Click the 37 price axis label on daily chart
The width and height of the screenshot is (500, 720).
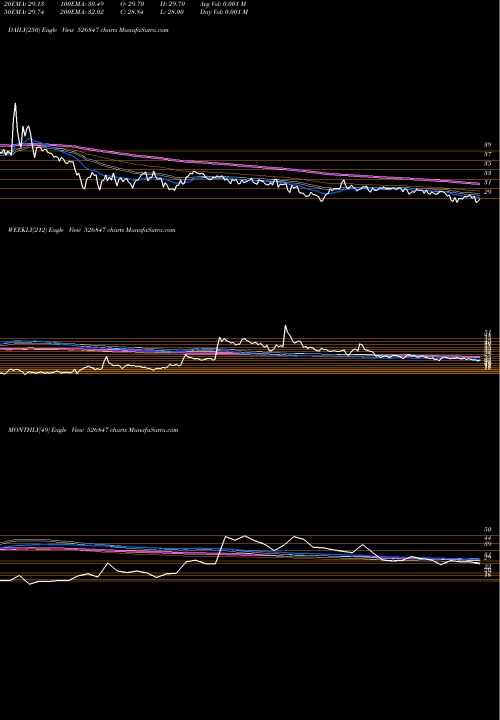pyautogui.click(x=488, y=154)
